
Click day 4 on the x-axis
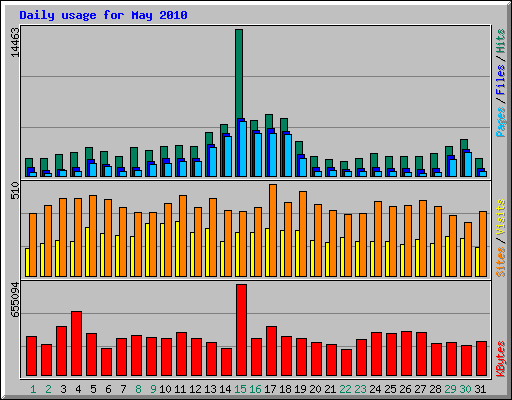(x=78, y=389)
